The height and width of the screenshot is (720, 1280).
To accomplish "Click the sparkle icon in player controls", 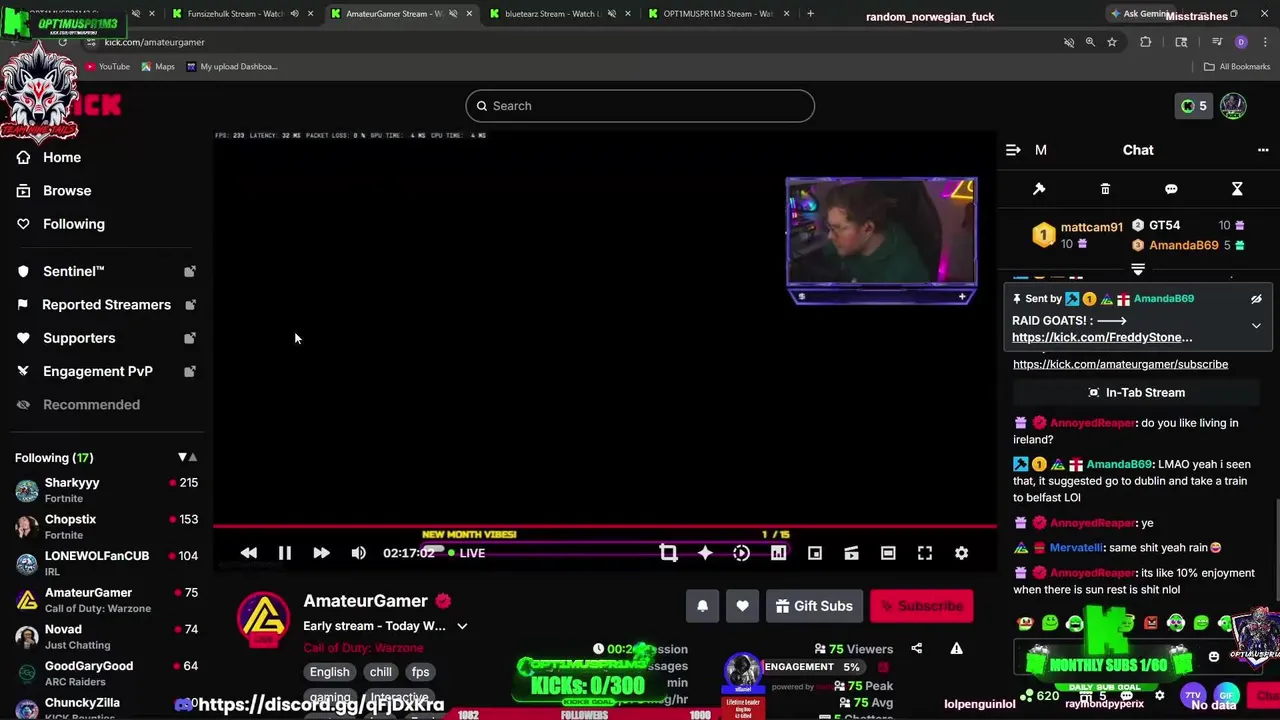I will tap(705, 553).
